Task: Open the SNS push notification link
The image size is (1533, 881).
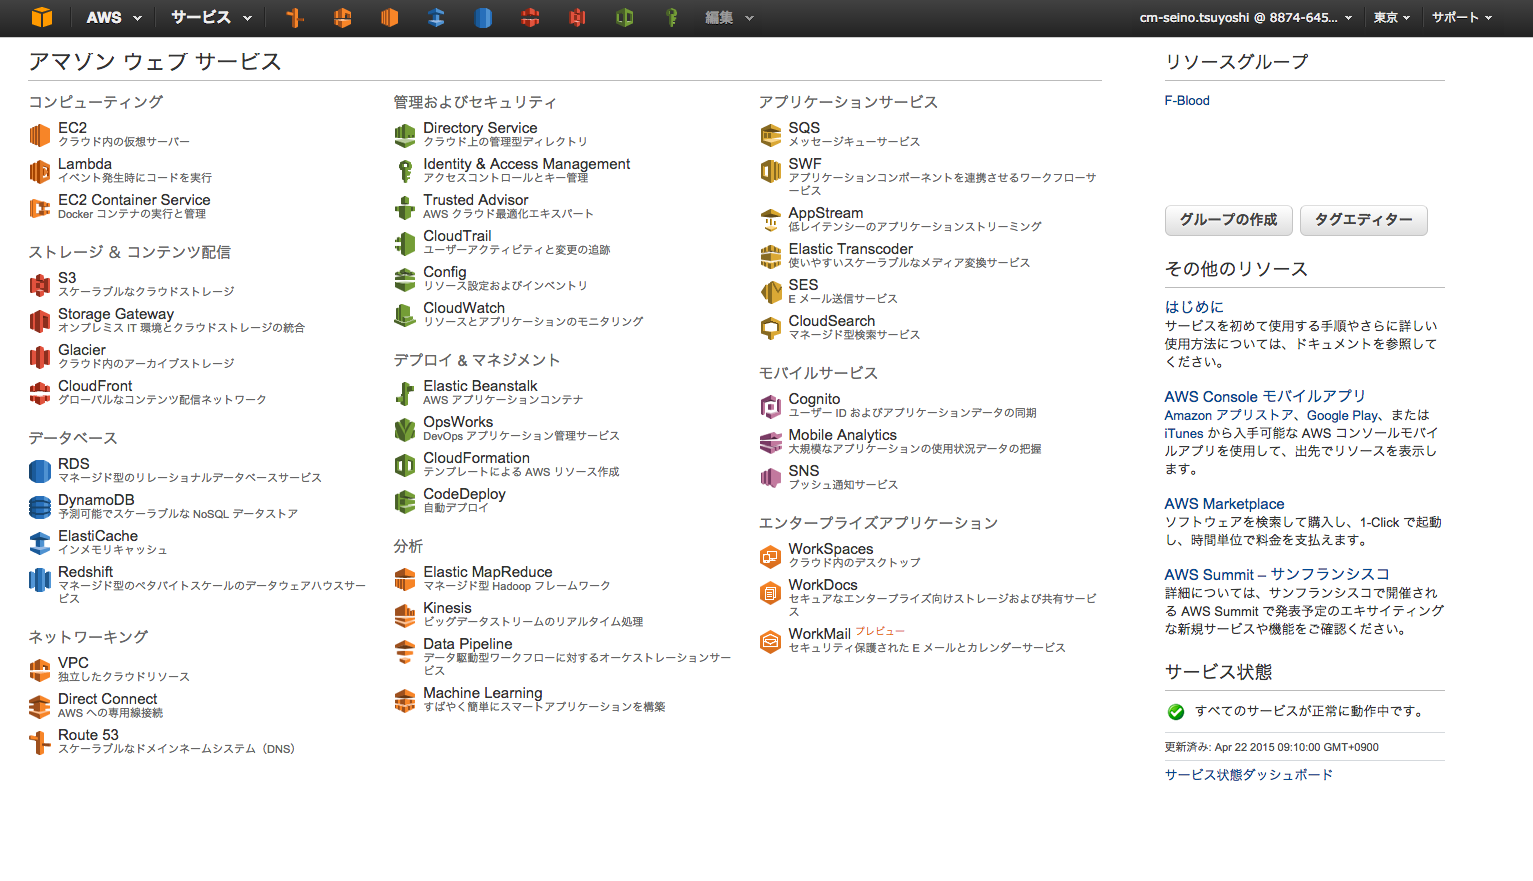Action: pyautogui.click(x=803, y=471)
